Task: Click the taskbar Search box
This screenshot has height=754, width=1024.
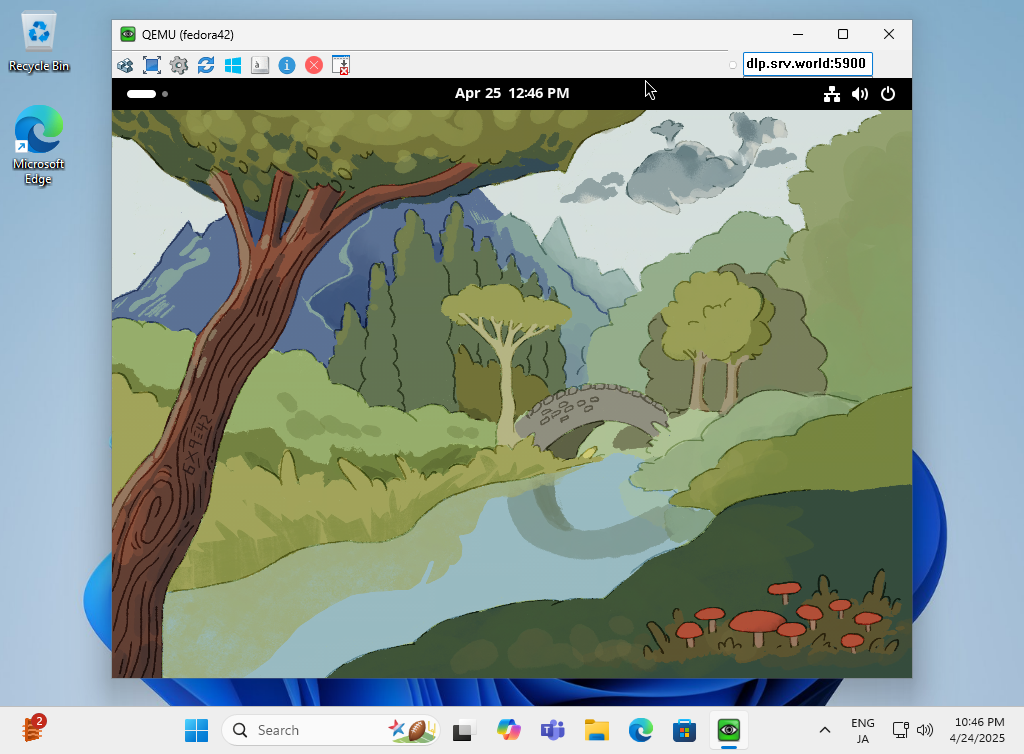Action: pyautogui.click(x=330, y=730)
